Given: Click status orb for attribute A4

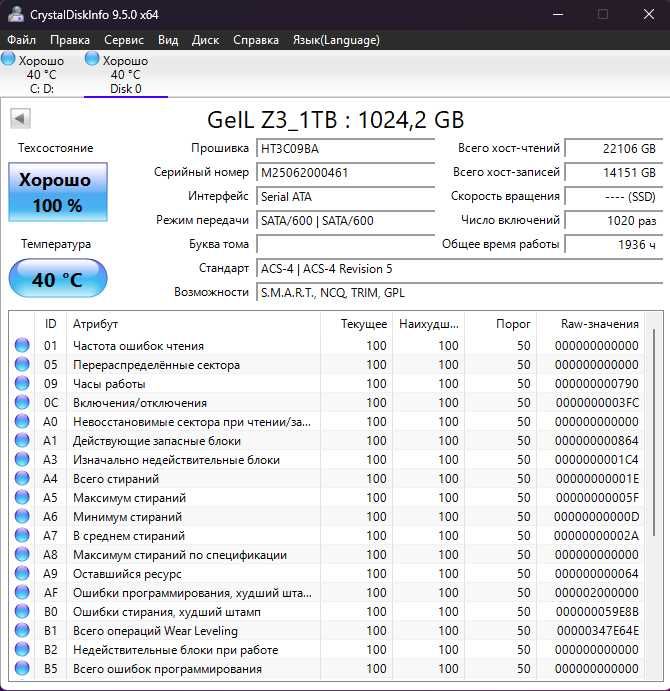Looking at the screenshot, I should click(22, 478).
